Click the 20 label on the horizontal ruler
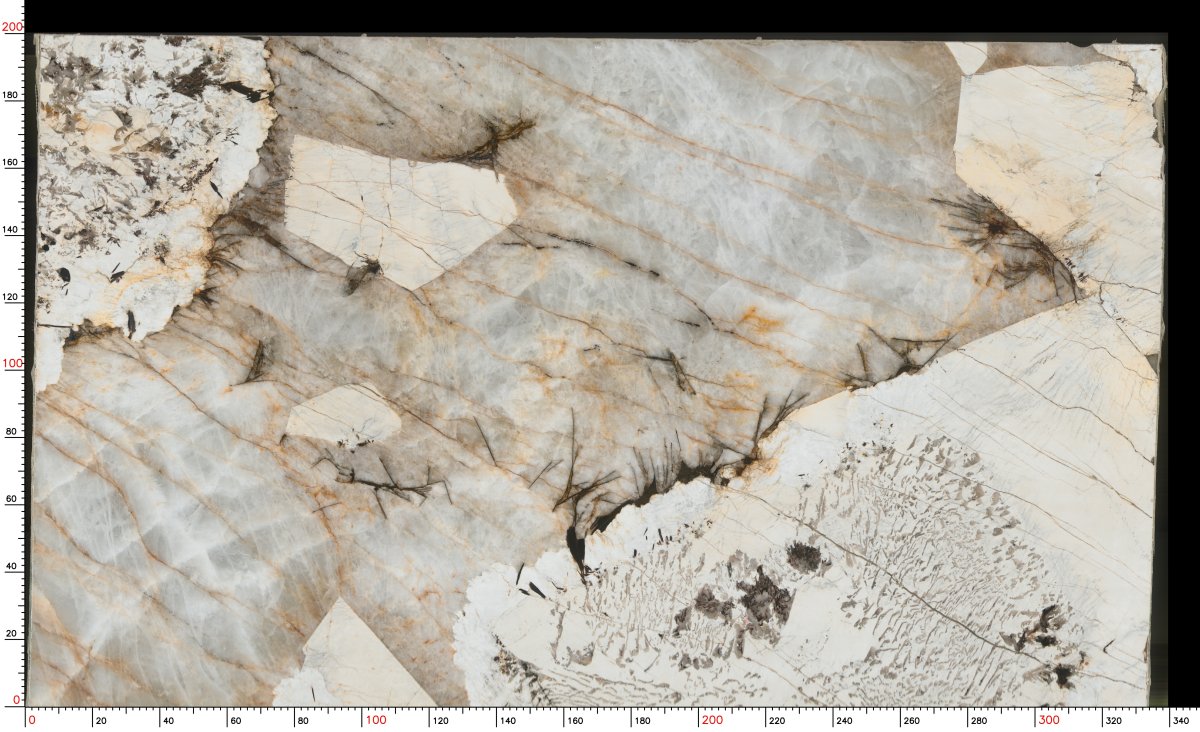1200x732 pixels. coord(99,720)
